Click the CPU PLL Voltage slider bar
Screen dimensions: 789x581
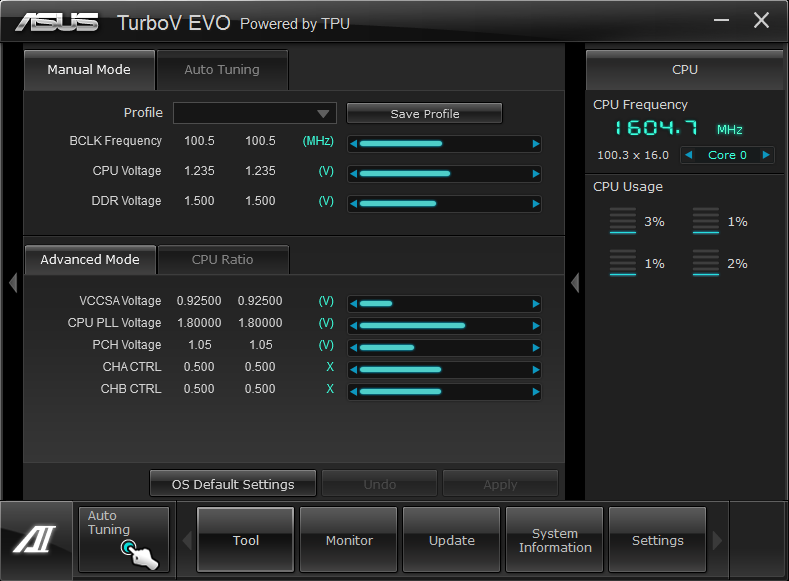[x=445, y=326]
